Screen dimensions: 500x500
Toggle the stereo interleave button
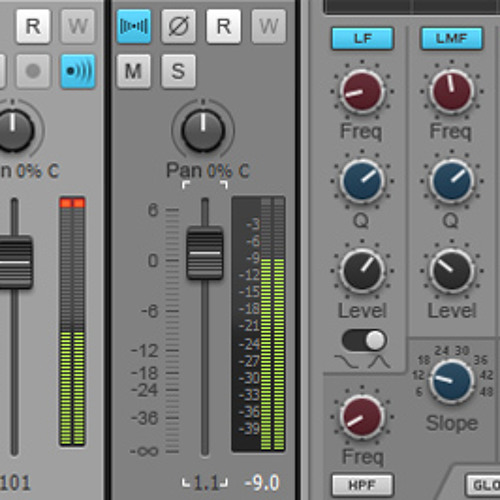pyautogui.click(x=134, y=27)
